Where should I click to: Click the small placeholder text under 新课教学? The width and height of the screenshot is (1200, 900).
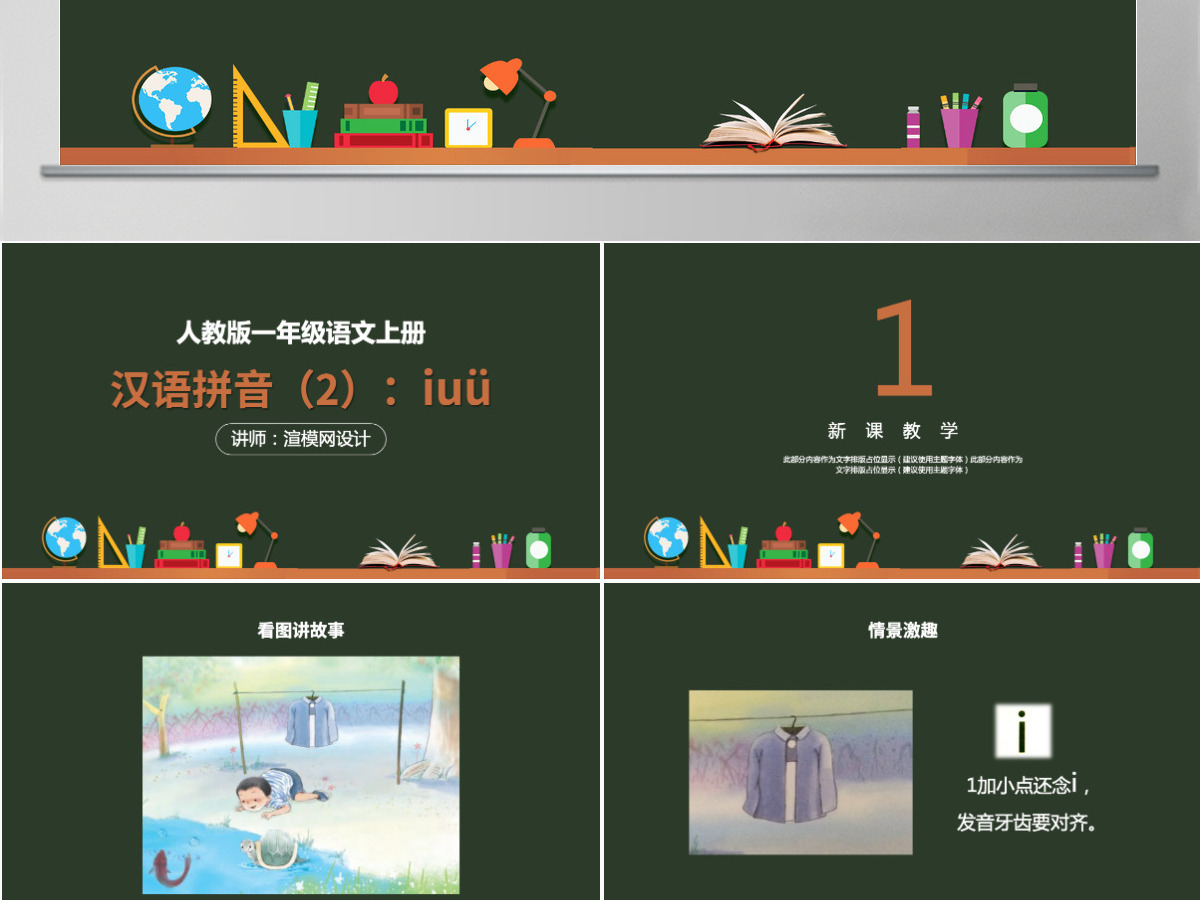tap(902, 464)
